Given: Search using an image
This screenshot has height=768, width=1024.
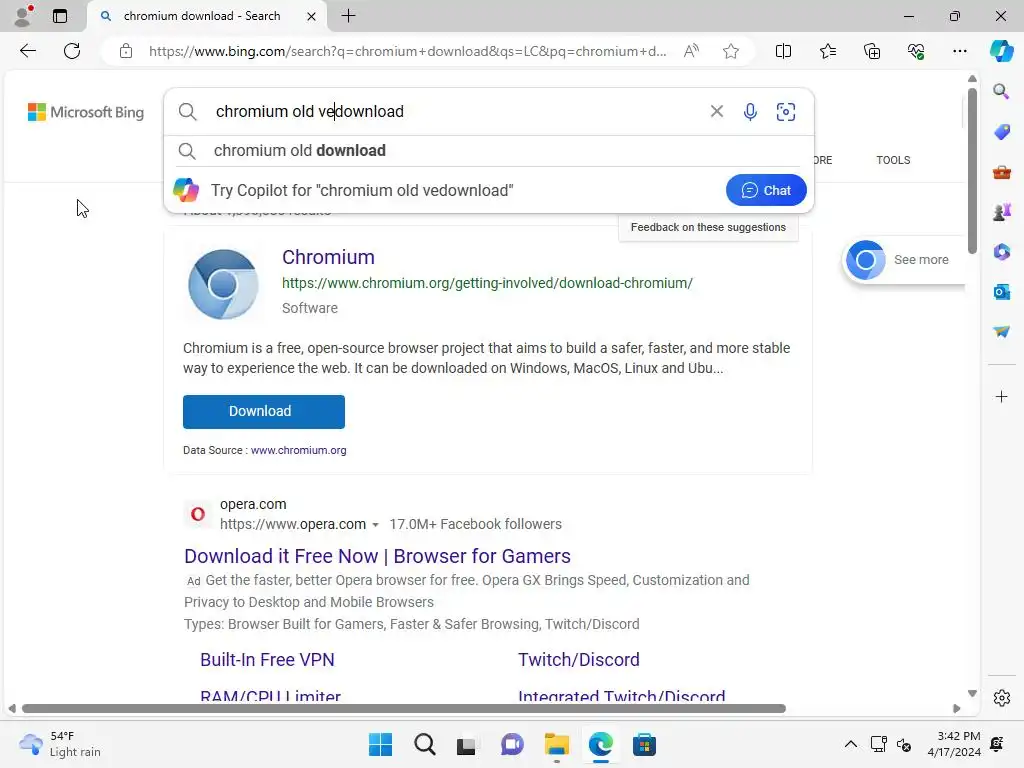Looking at the screenshot, I should [x=786, y=112].
